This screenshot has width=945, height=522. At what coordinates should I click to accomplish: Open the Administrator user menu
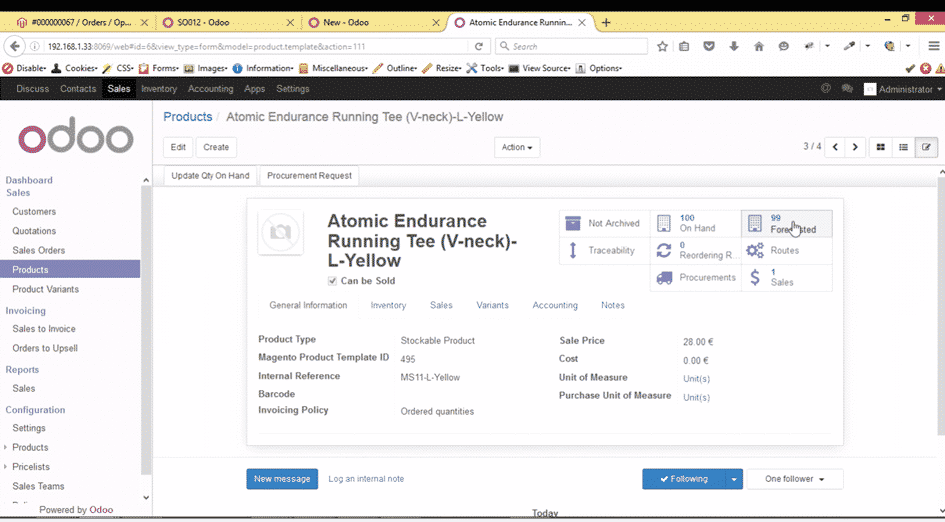coord(903,89)
